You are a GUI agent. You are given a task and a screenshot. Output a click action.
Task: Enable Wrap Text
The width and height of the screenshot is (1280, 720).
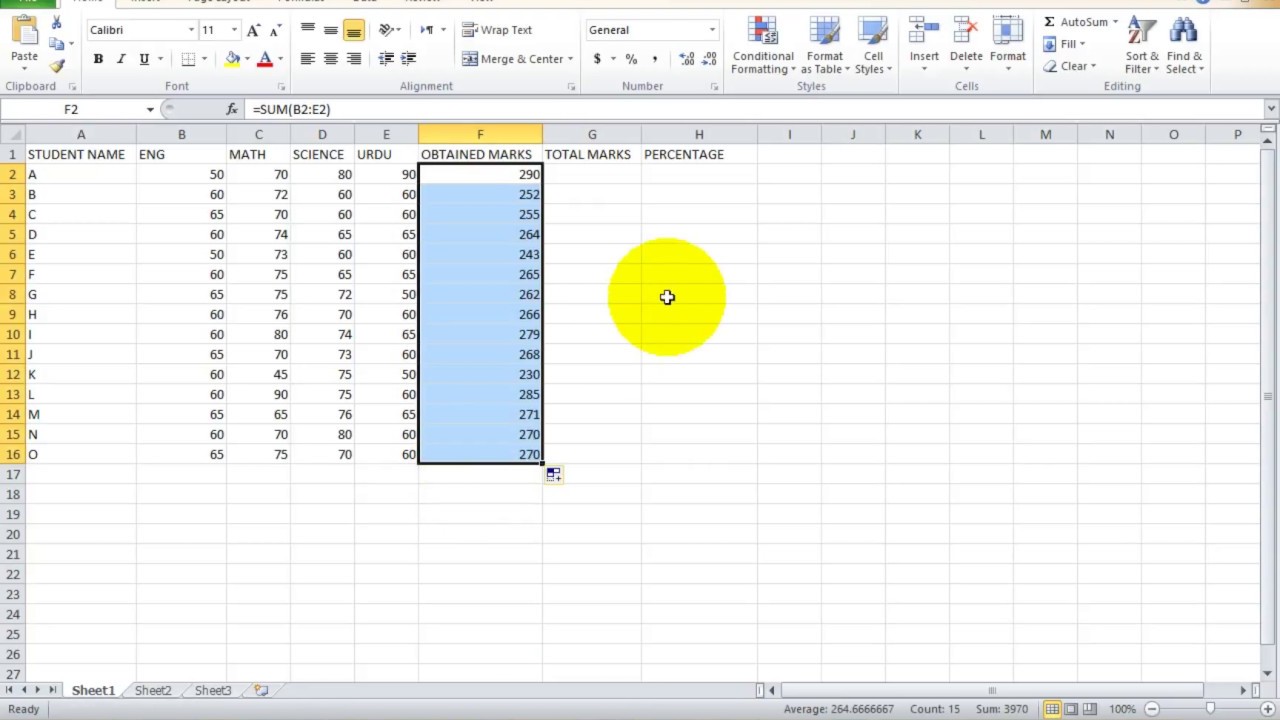tap(497, 30)
